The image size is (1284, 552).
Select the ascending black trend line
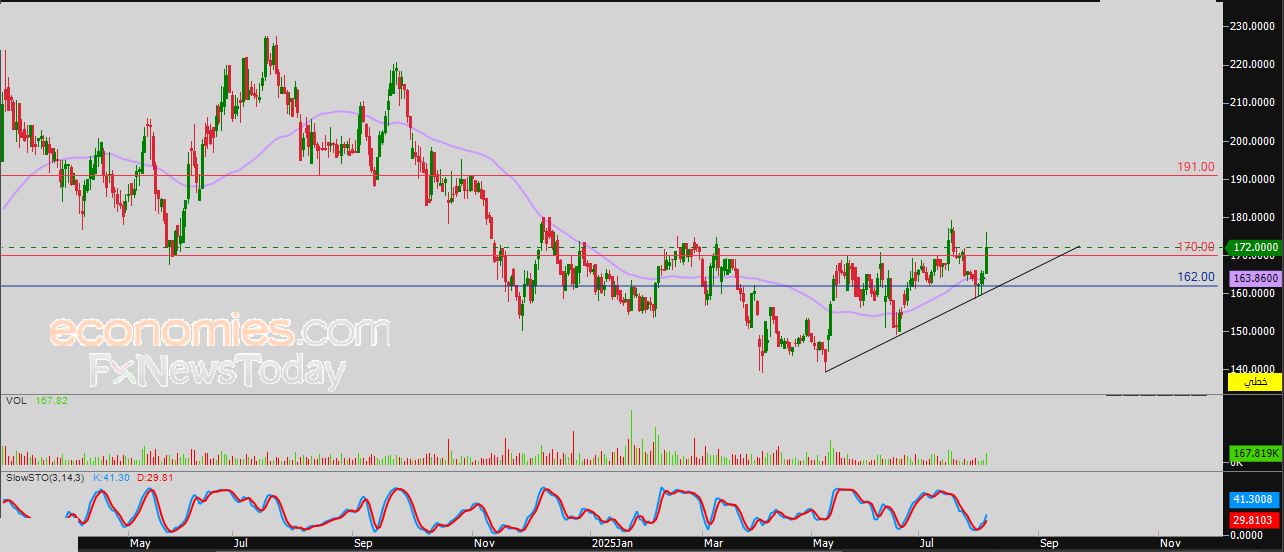(952, 309)
